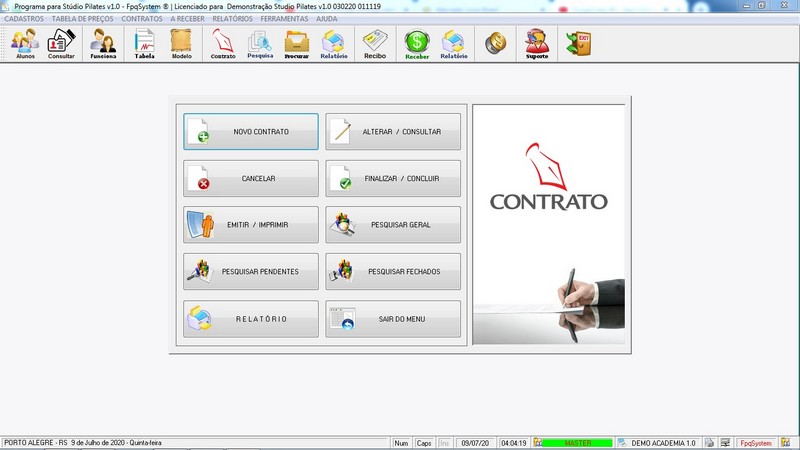Click the ALTERAR / CONSULTAR button
This screenshot has width=800, height=450.
coord(393,132)
